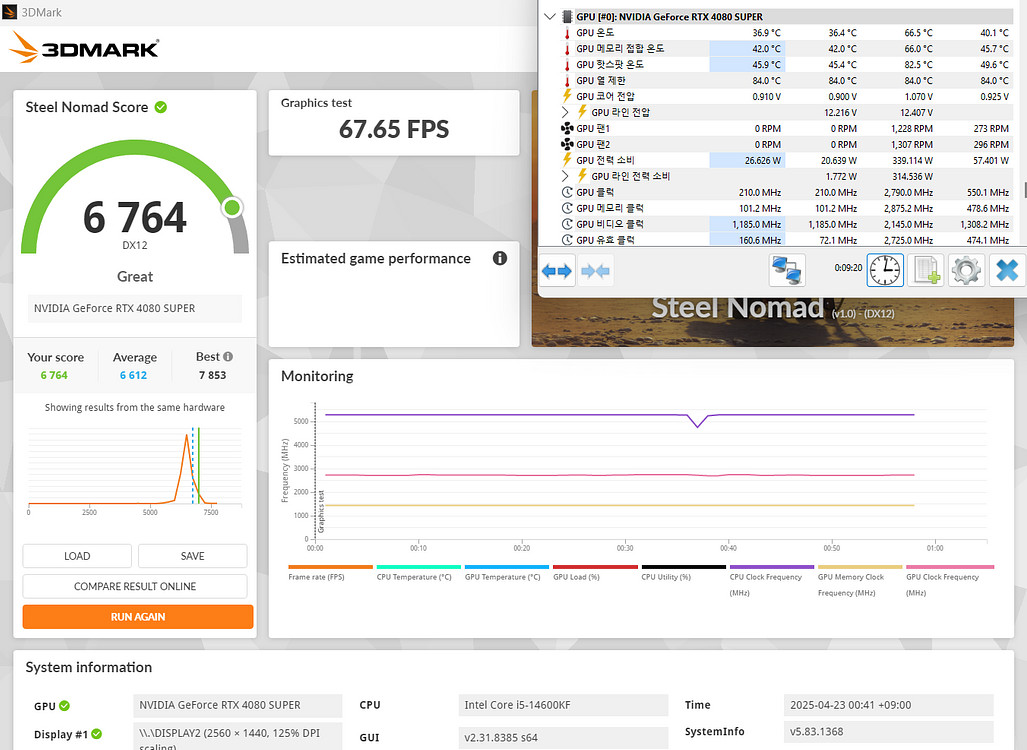
Task: Click the 3DMark app icon in the title bar
Action: 9,12
